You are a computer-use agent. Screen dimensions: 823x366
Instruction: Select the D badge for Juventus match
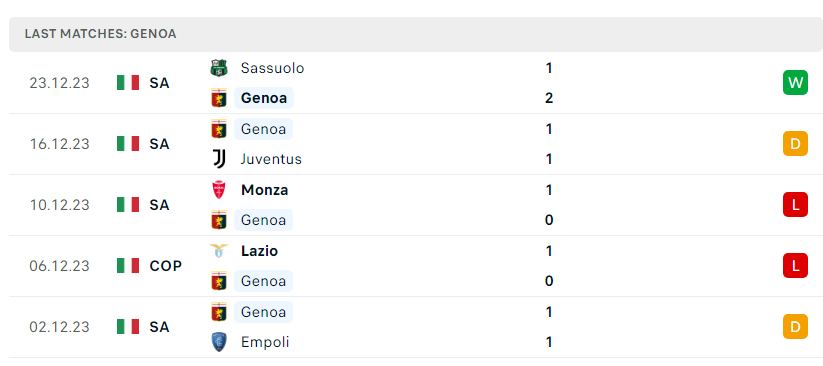tap(795, 144)
